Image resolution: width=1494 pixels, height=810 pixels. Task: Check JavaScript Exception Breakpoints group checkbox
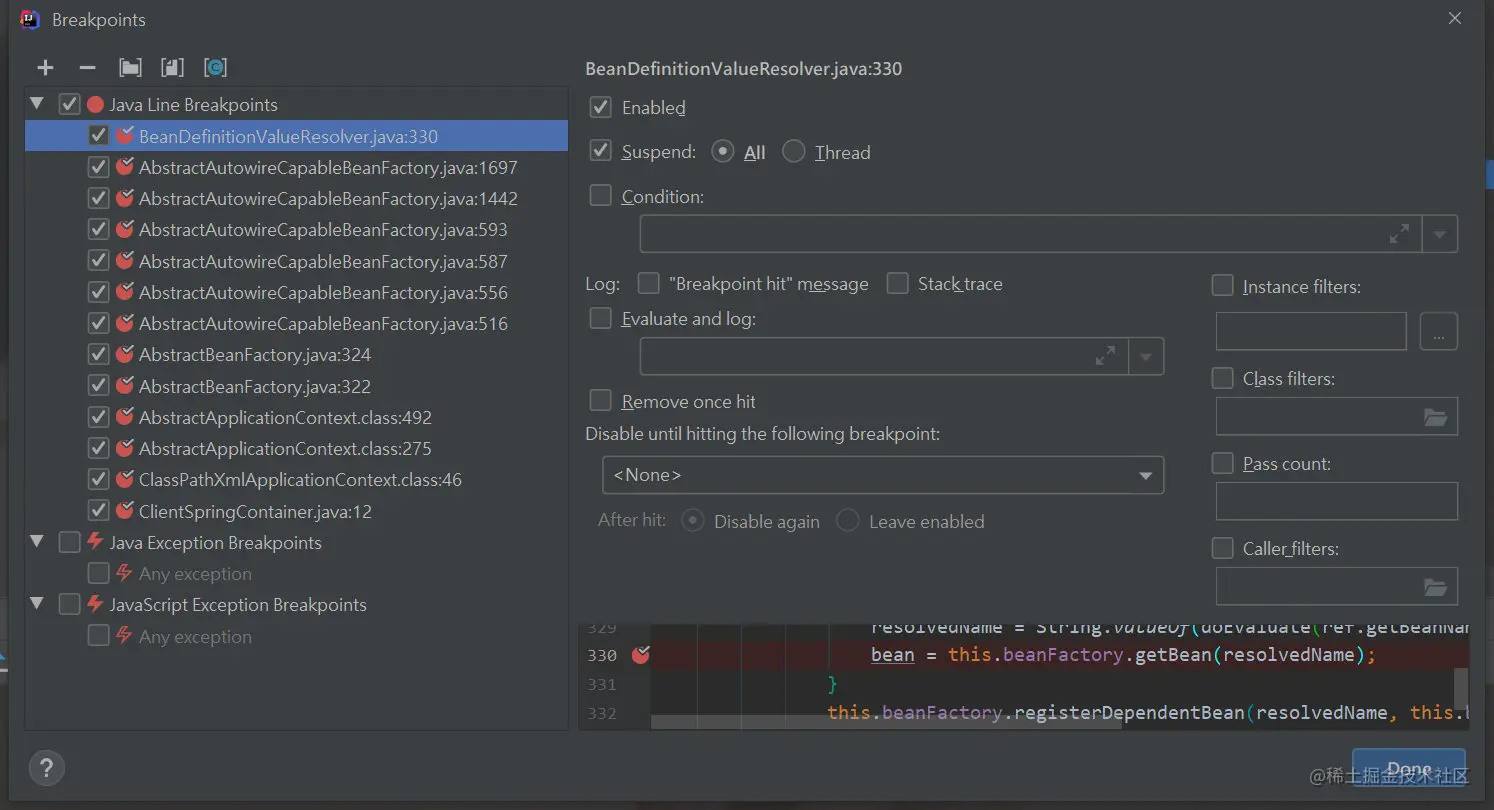69,604
